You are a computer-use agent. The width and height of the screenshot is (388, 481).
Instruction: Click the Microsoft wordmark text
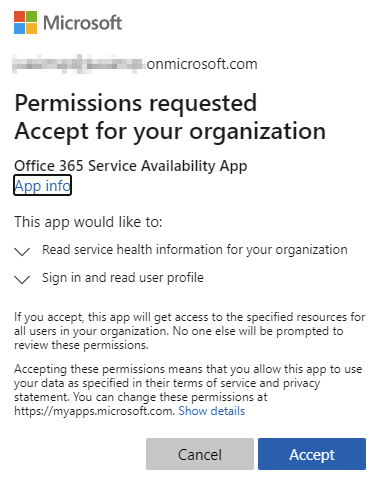[82, 23]
